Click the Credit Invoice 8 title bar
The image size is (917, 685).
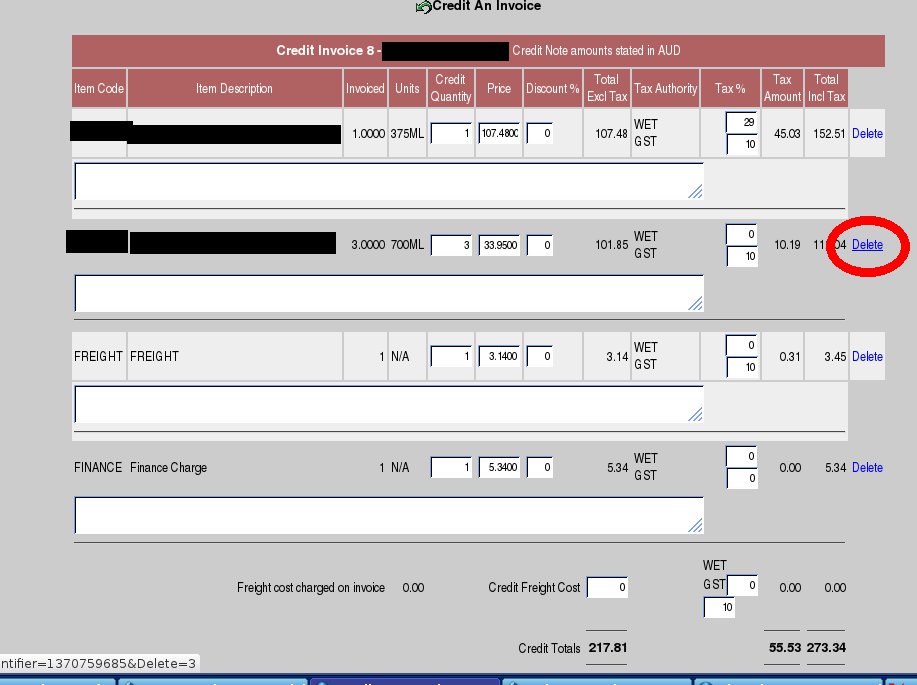(x=478, y=50)
